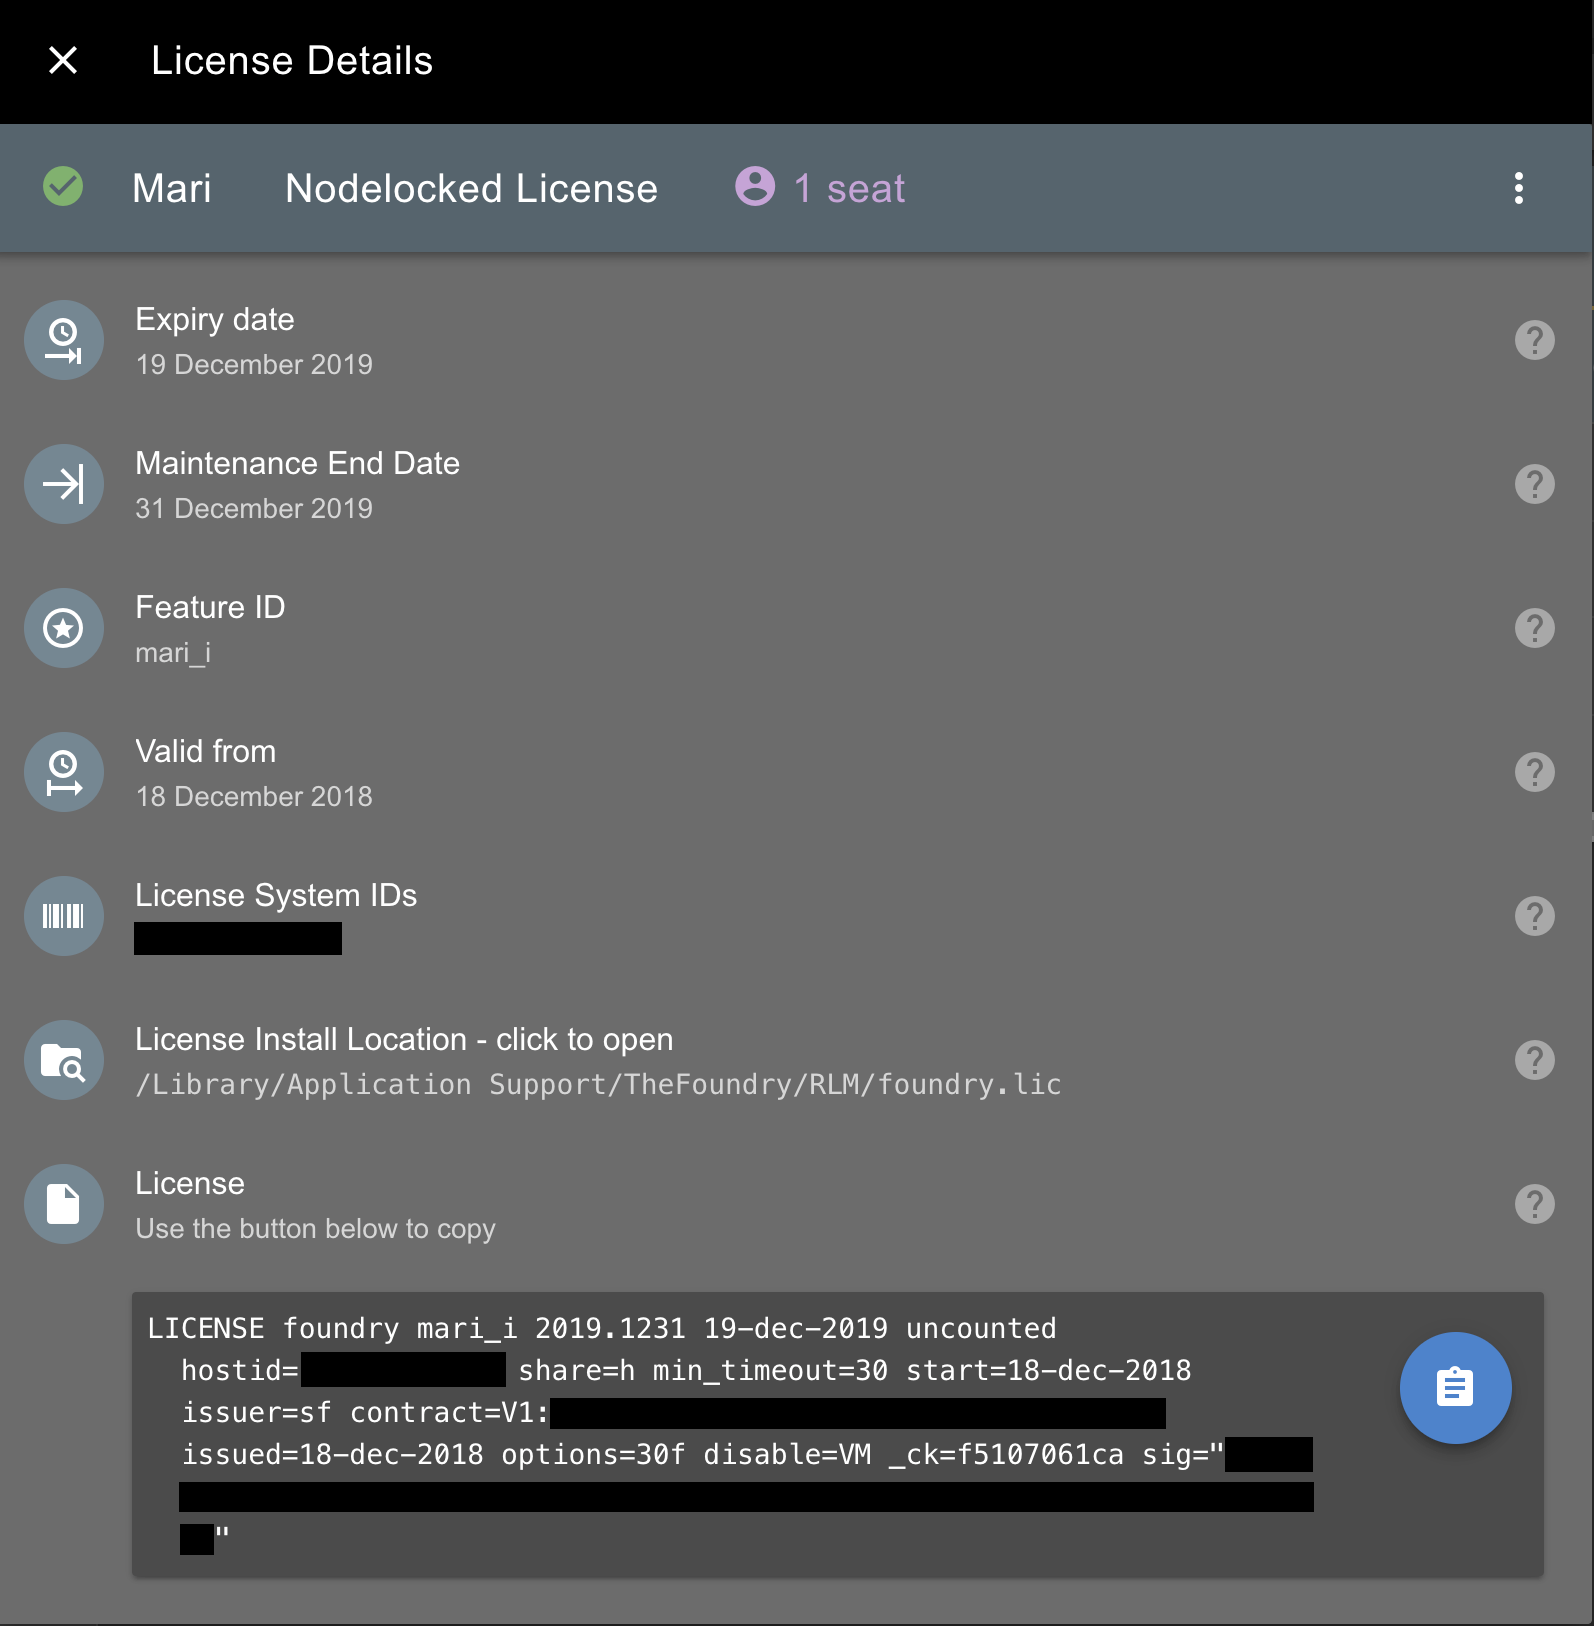The image size is (1594, 1626).
Task: Click the 'hostid=' license line
Action: click(686, 1370)
